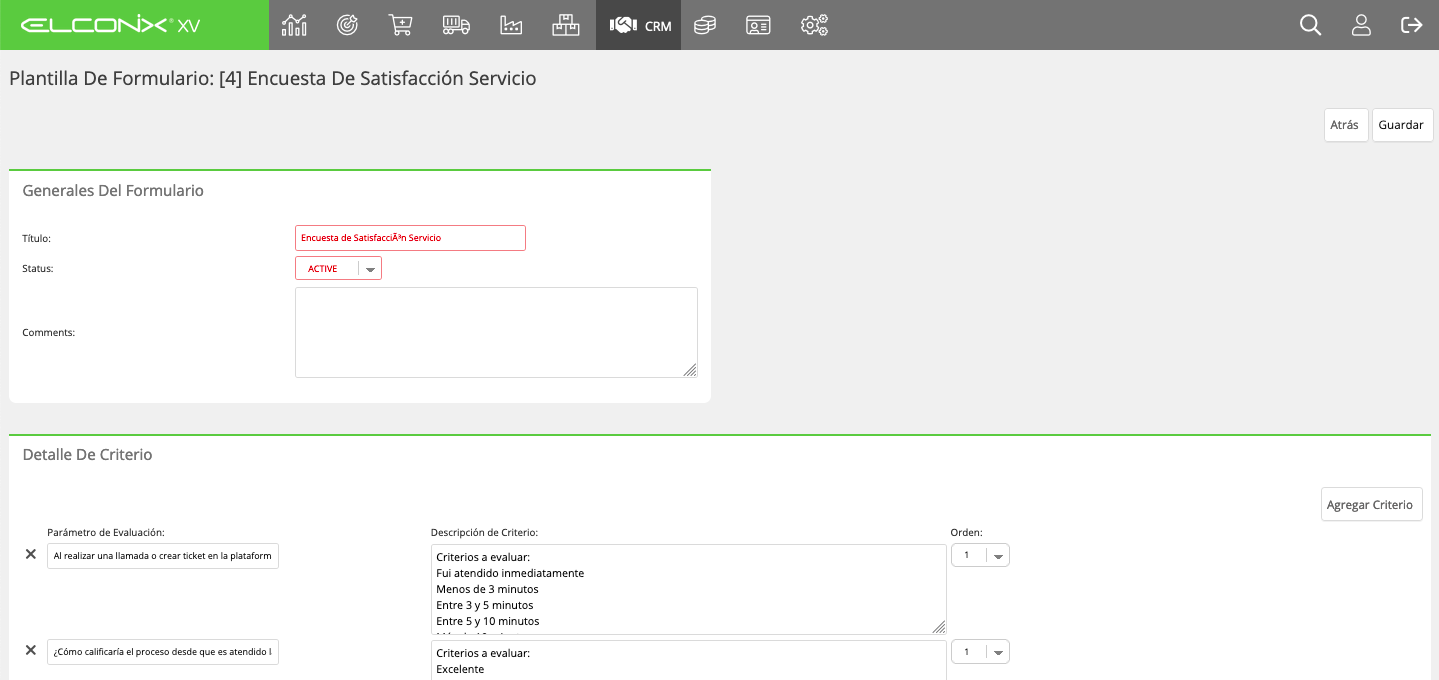Image resolution: width=1439 pixels, height=680 pixels.
Task: Click the 'Status:' label
Action: click(38, 268)
